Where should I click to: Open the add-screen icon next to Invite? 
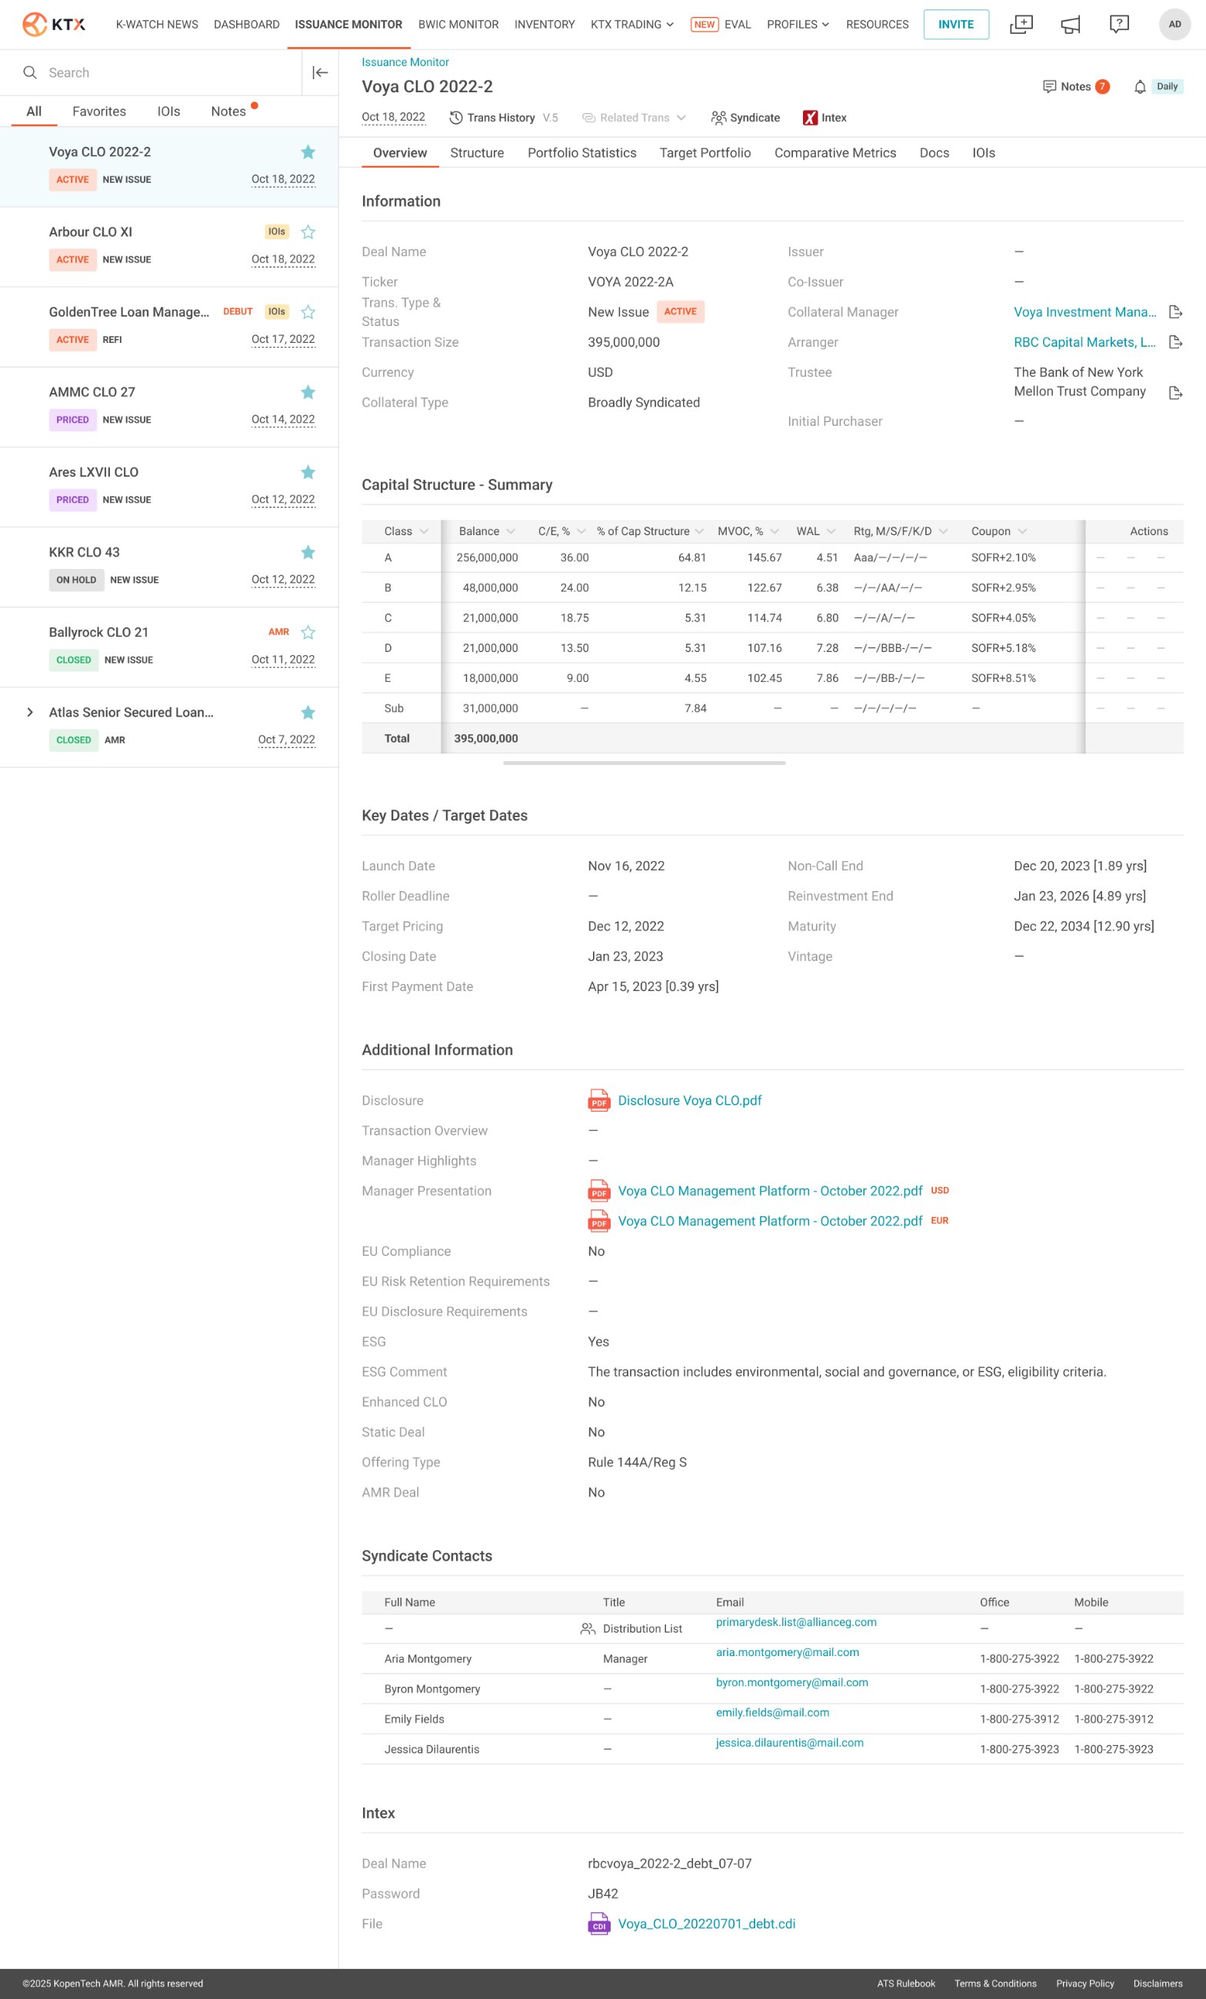coord(1021,24)
